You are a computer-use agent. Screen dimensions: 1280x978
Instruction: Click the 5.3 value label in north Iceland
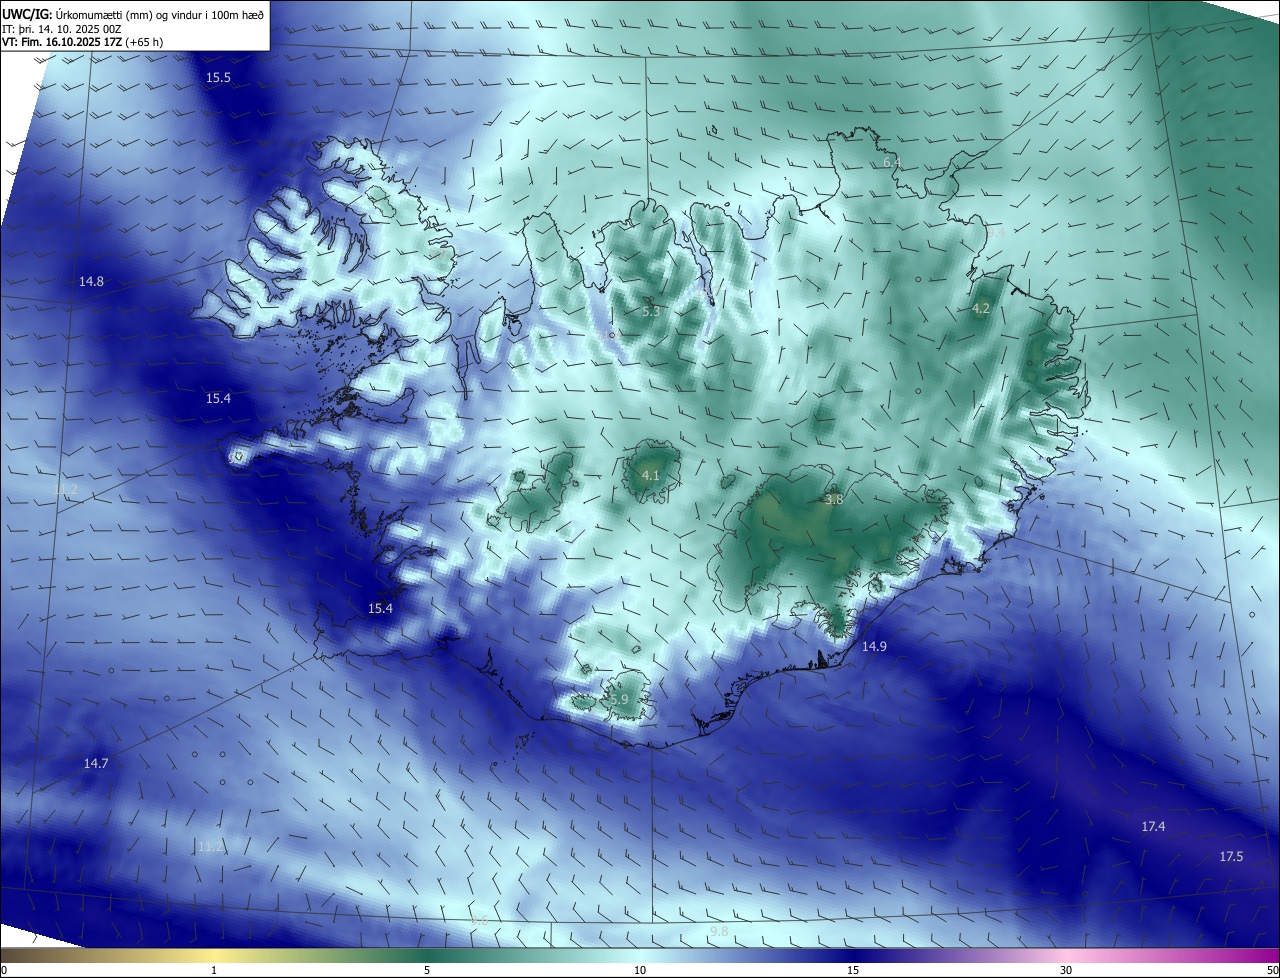(651, 312)
